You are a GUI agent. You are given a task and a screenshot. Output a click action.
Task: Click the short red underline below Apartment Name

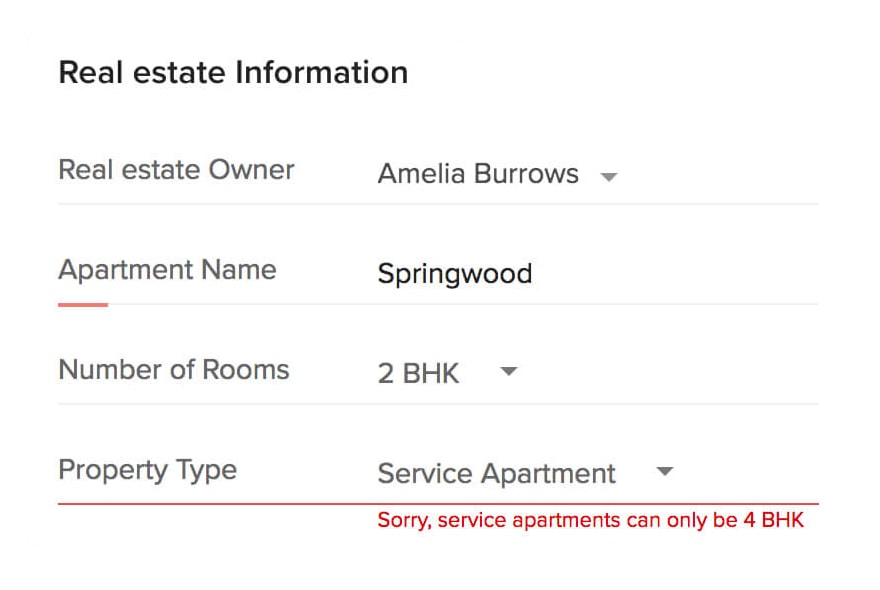click(x=83, y=304)
